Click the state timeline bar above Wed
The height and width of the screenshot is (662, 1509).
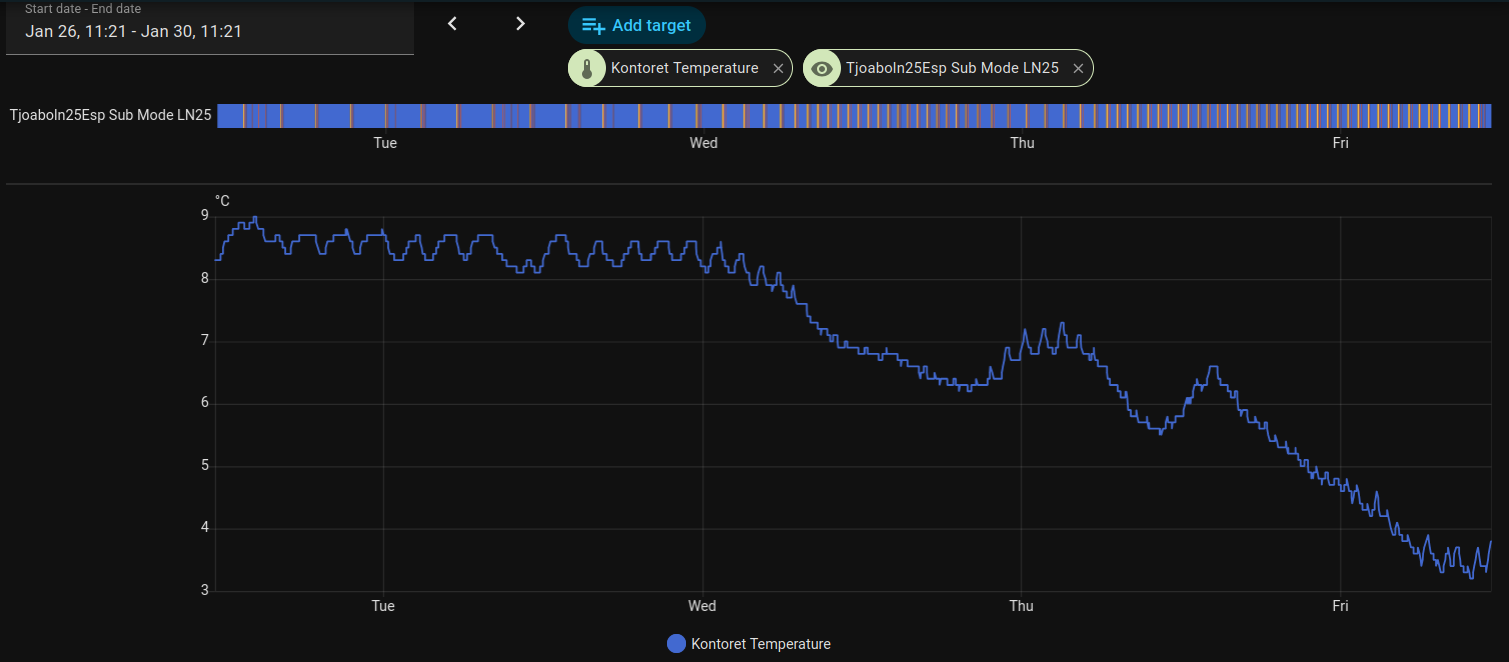(703, 115)
